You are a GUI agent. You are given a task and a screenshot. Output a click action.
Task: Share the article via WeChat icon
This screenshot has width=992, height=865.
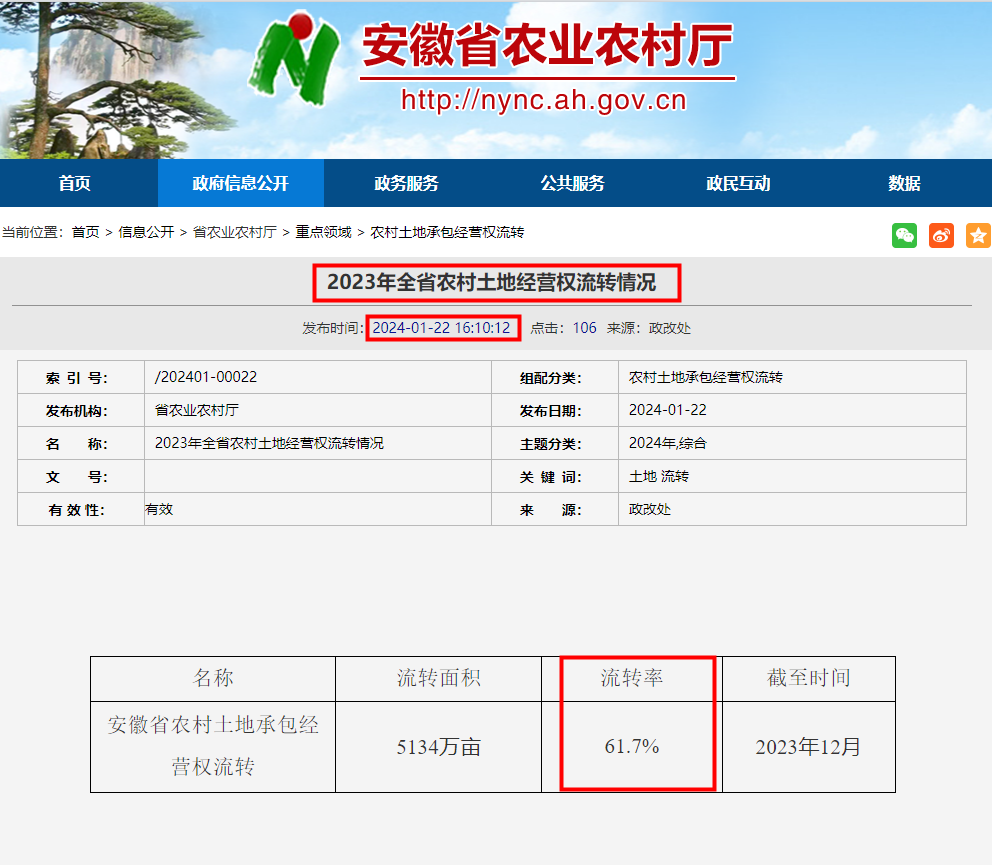(904, 235)
